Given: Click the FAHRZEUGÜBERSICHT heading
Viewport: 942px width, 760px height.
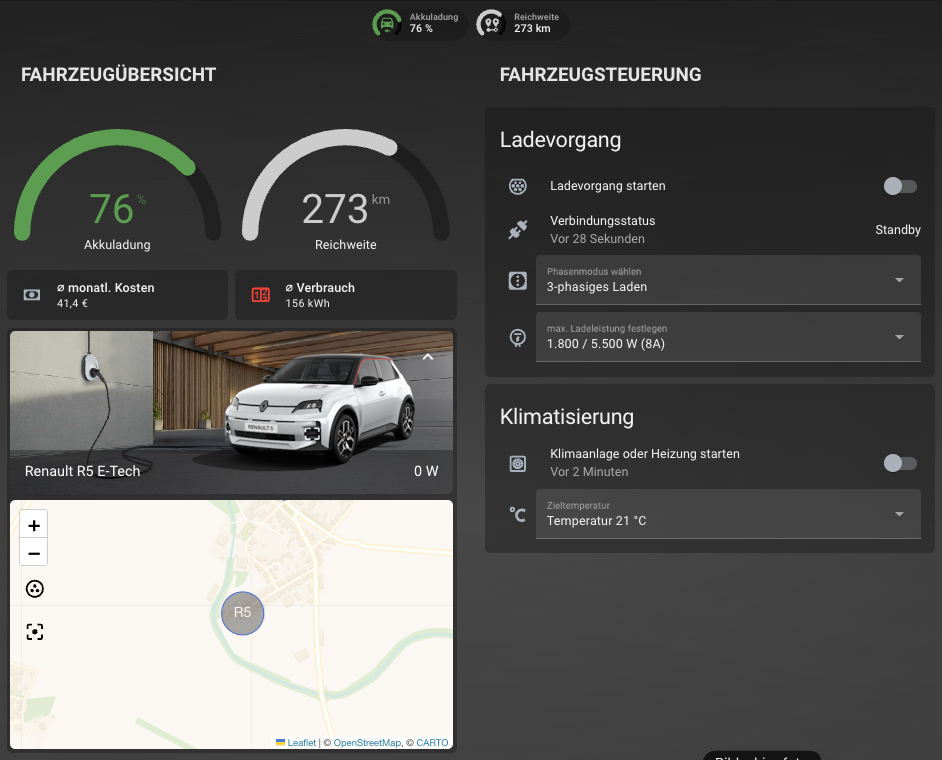Looking at the screenshot, I should pyautogui.click(x=118, y=74).
